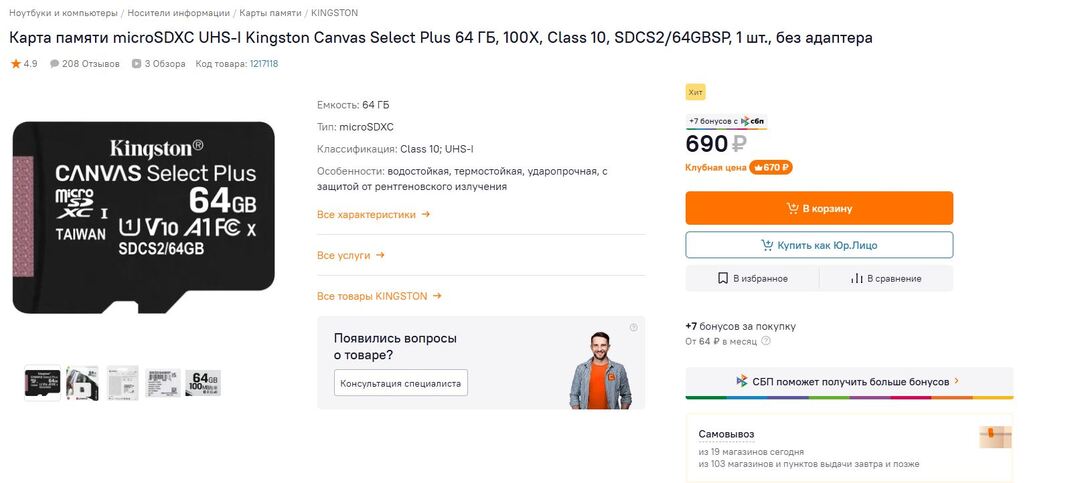Click the crown club price badge
The width and height of the screenshot is (1090, 483).
(771, 168)
